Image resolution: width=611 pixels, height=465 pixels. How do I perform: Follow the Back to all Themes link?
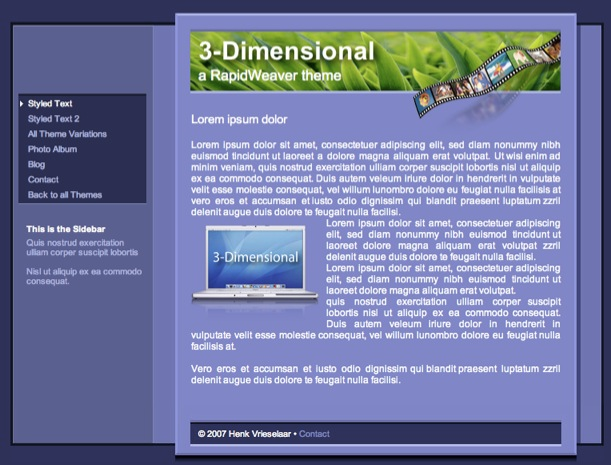click(x=65, y=195)
